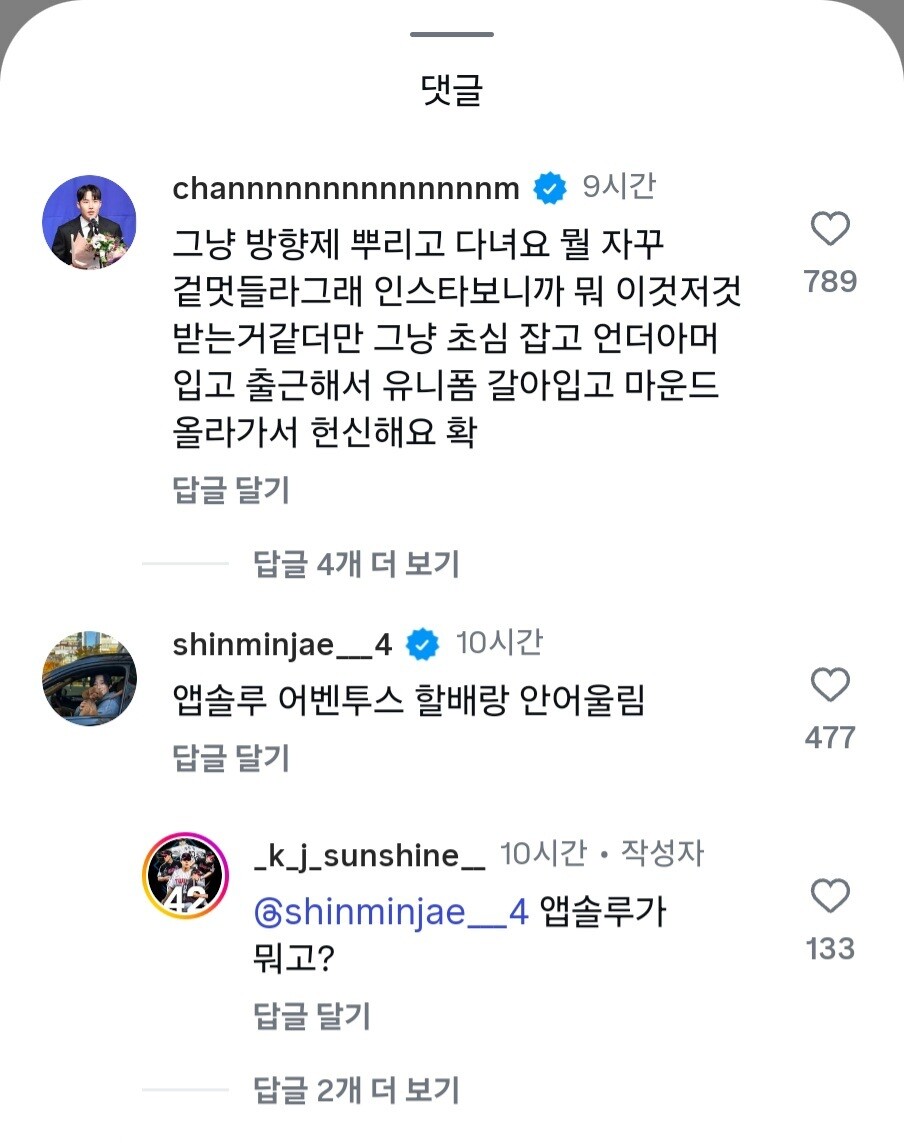Expand 답글 4개 더 보기 replies
The height and width of the screenshot is (1143, 904).
357,564
